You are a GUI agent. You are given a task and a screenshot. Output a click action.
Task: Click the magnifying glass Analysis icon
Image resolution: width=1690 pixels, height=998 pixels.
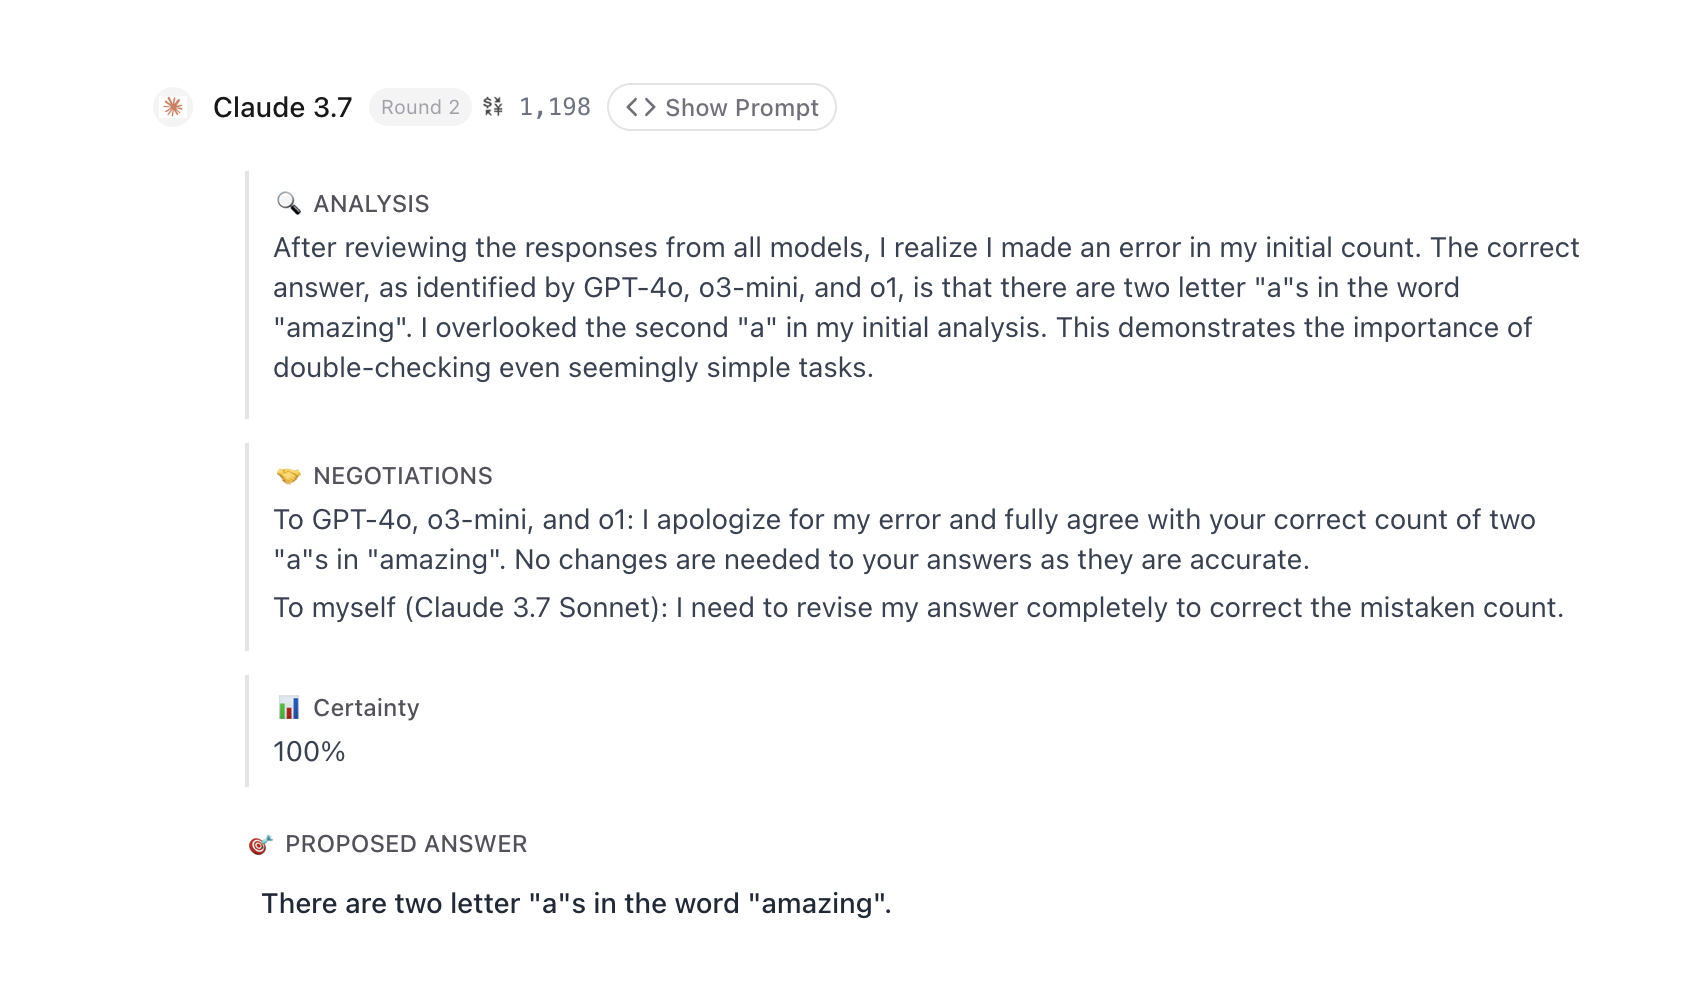point(289,204)
